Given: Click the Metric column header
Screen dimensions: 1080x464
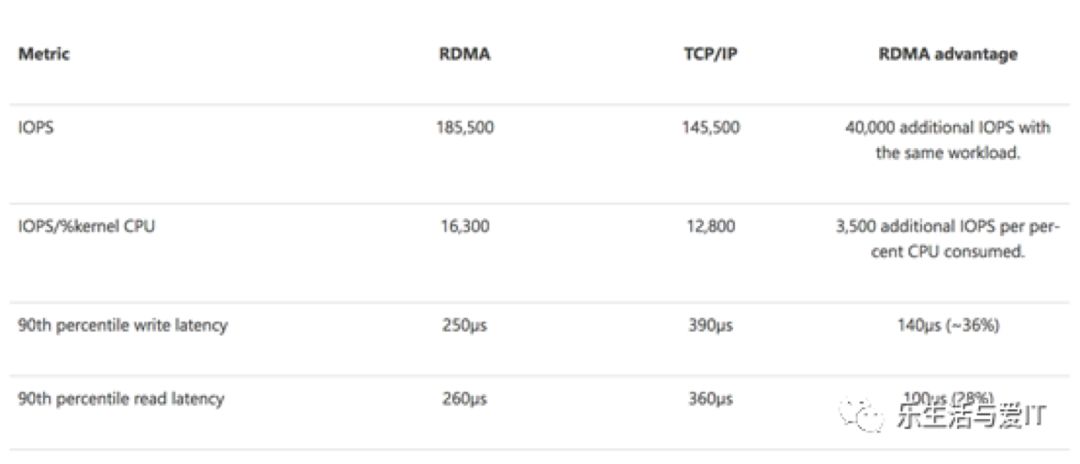Looking at the screenshot, I should (44, 54).
